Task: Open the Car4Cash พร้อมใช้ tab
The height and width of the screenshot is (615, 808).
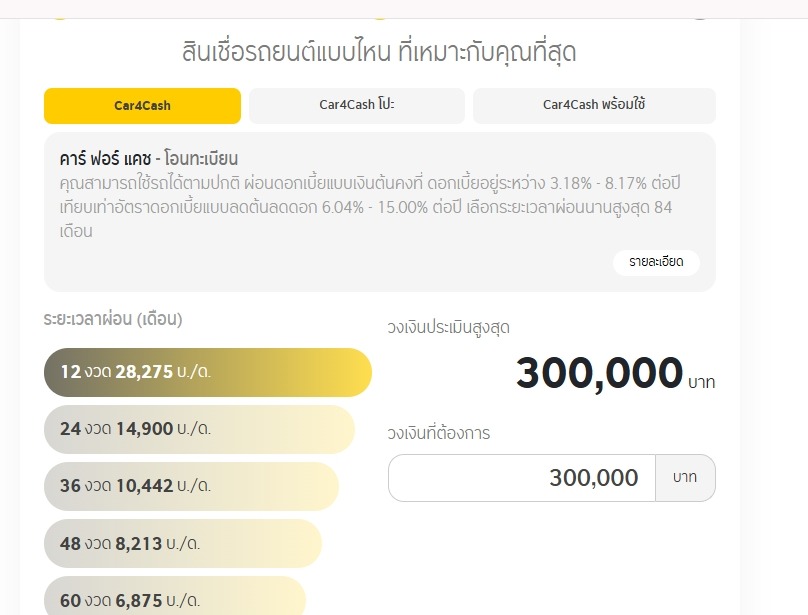Action: pyautogui.click(x=594, y=105)
